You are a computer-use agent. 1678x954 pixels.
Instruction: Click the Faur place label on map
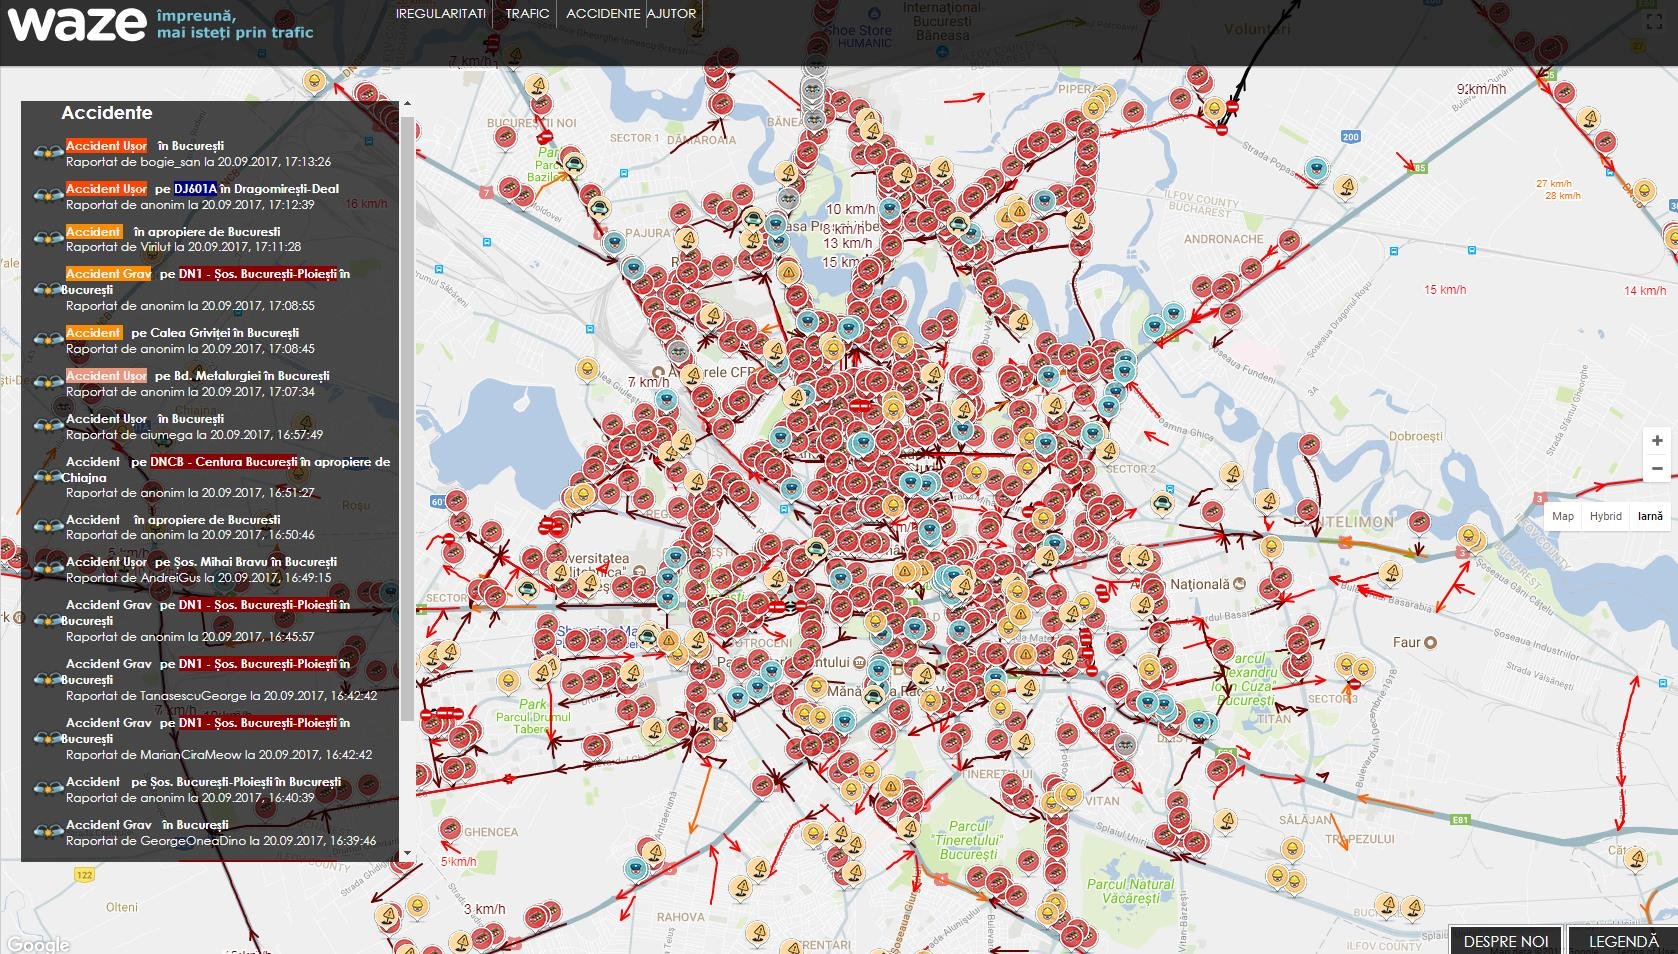coord(1408,642)
